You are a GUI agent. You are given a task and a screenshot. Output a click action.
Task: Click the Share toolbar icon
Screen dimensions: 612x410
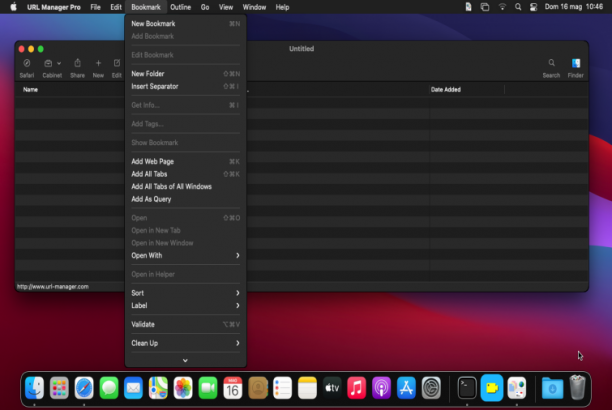point(77,63)
